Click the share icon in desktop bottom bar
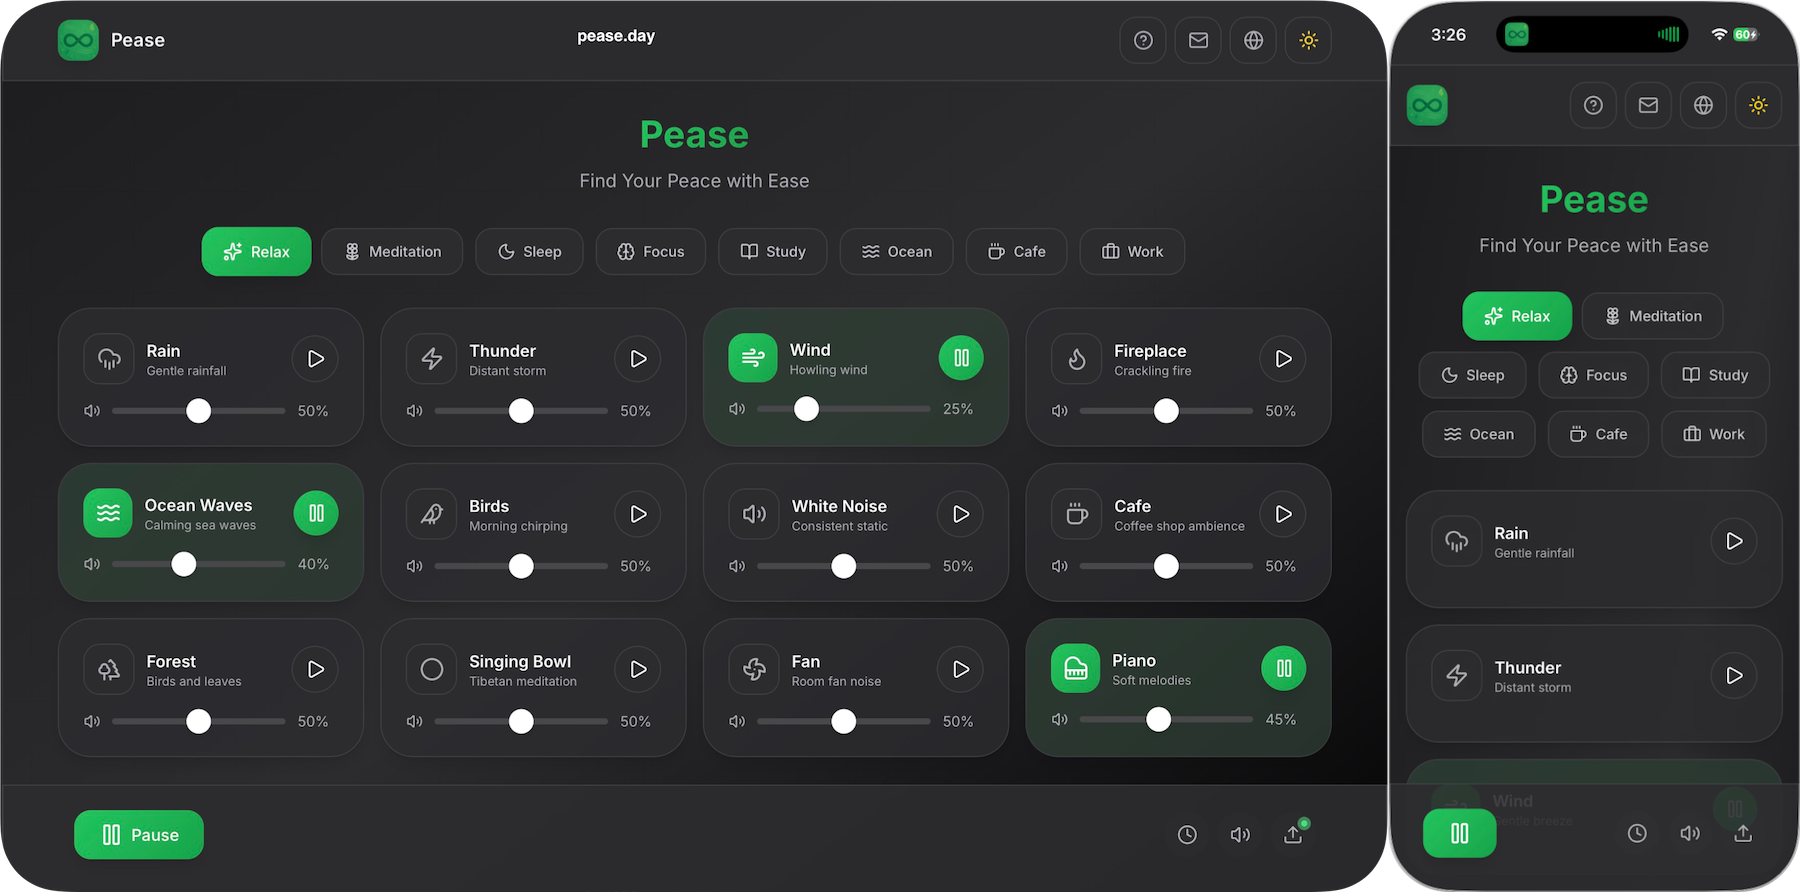This screenshot has height=892, width=1800. [x=1293, y=834]
